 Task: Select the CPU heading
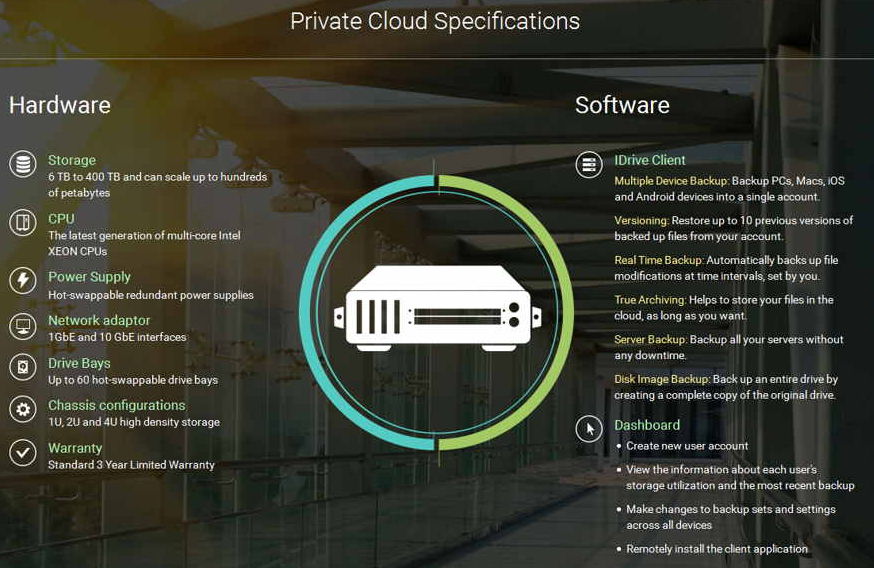pyautogui.click(x=61, y=219)
